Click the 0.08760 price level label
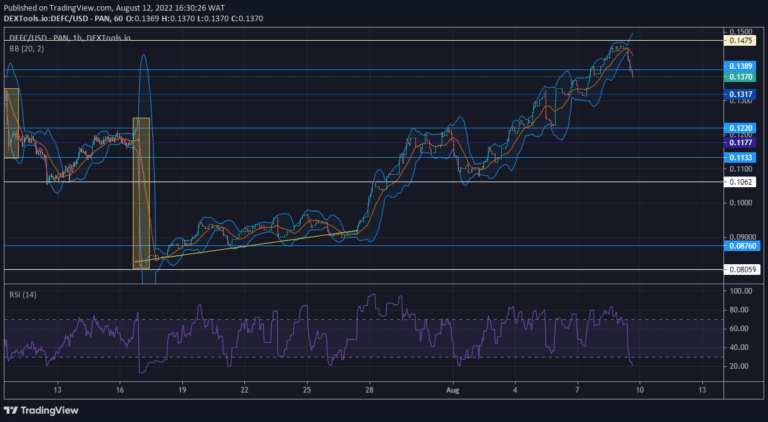This screenshot has width=768, height=422. 742,246
